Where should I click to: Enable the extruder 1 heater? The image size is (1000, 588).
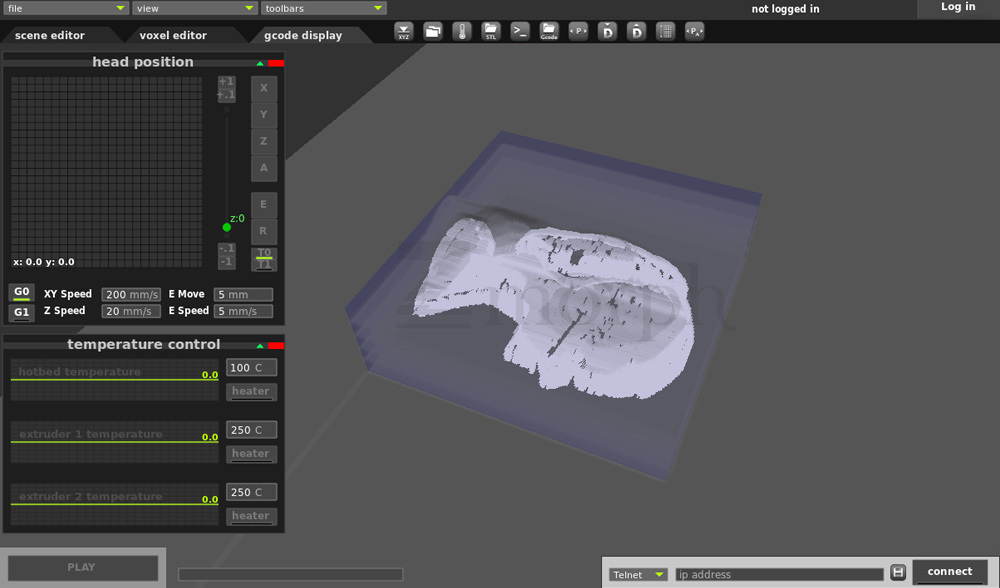(251, 454)
